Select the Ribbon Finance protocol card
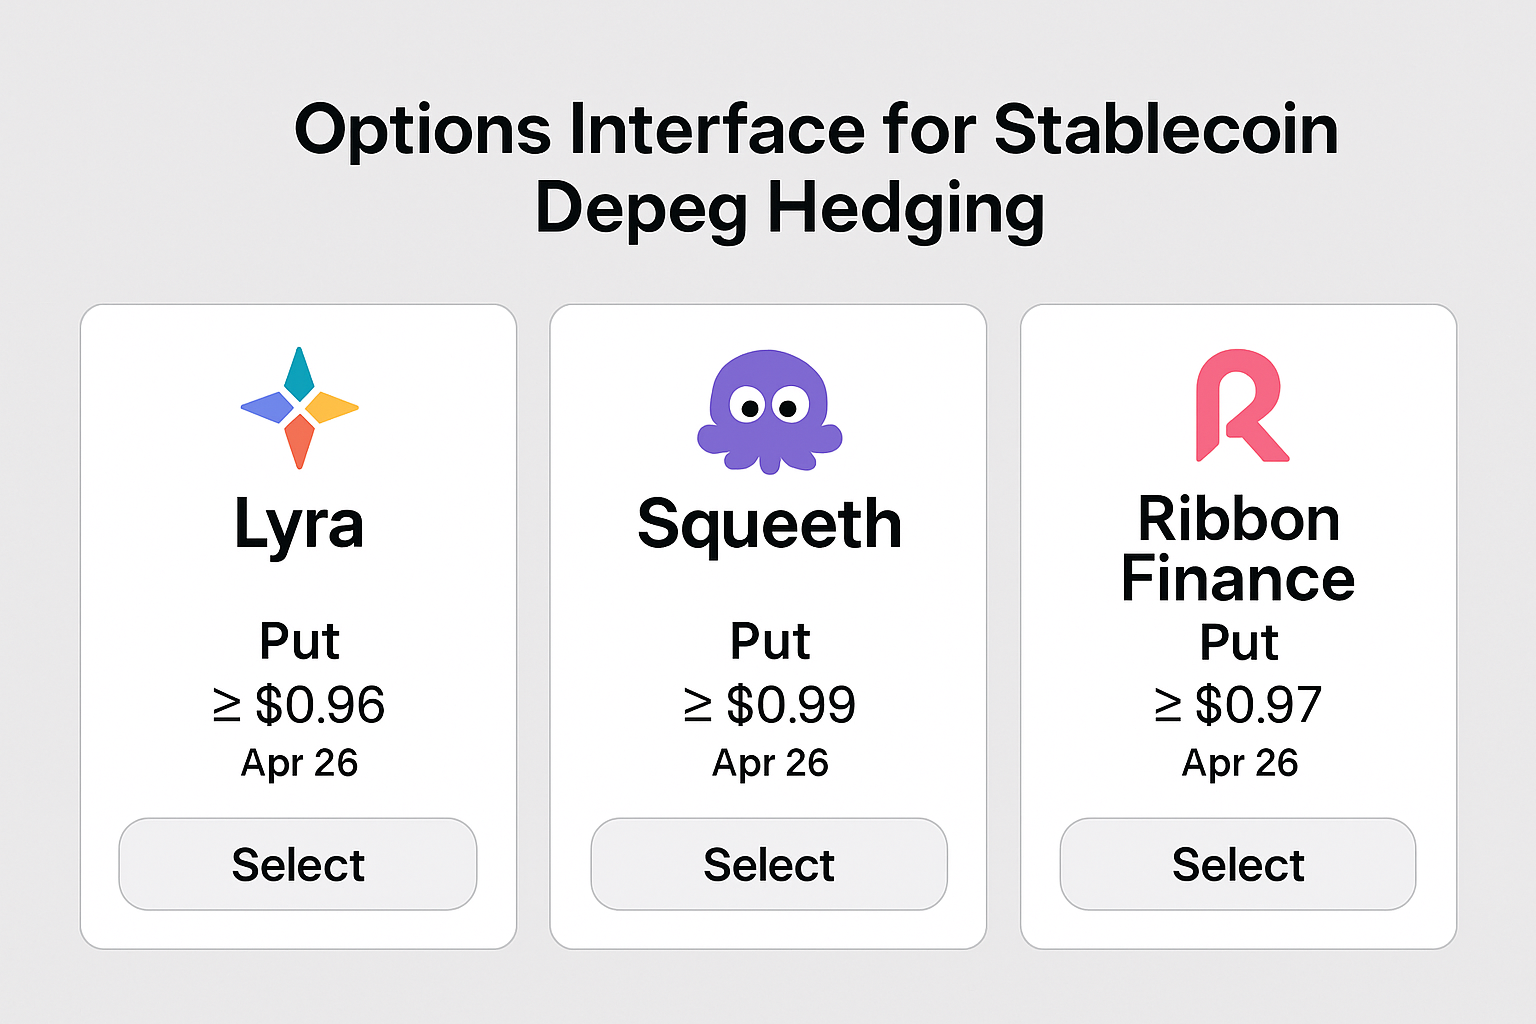The width and height of the screenshot is (1536, 1024). coord(1238,864)
